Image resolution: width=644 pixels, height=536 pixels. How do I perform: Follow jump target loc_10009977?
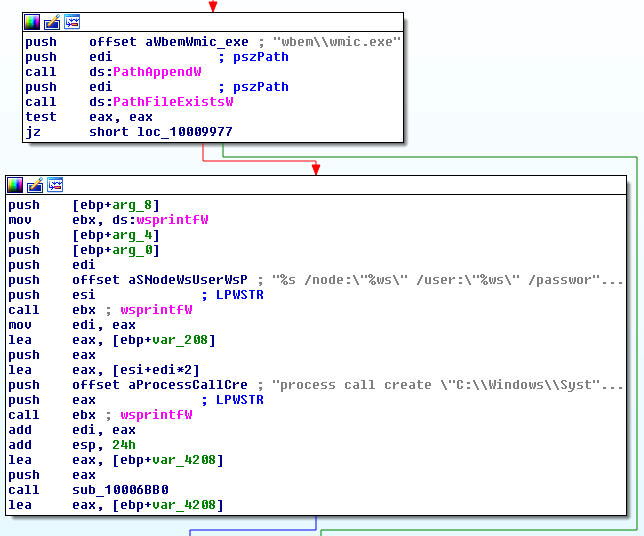point(185,132)
